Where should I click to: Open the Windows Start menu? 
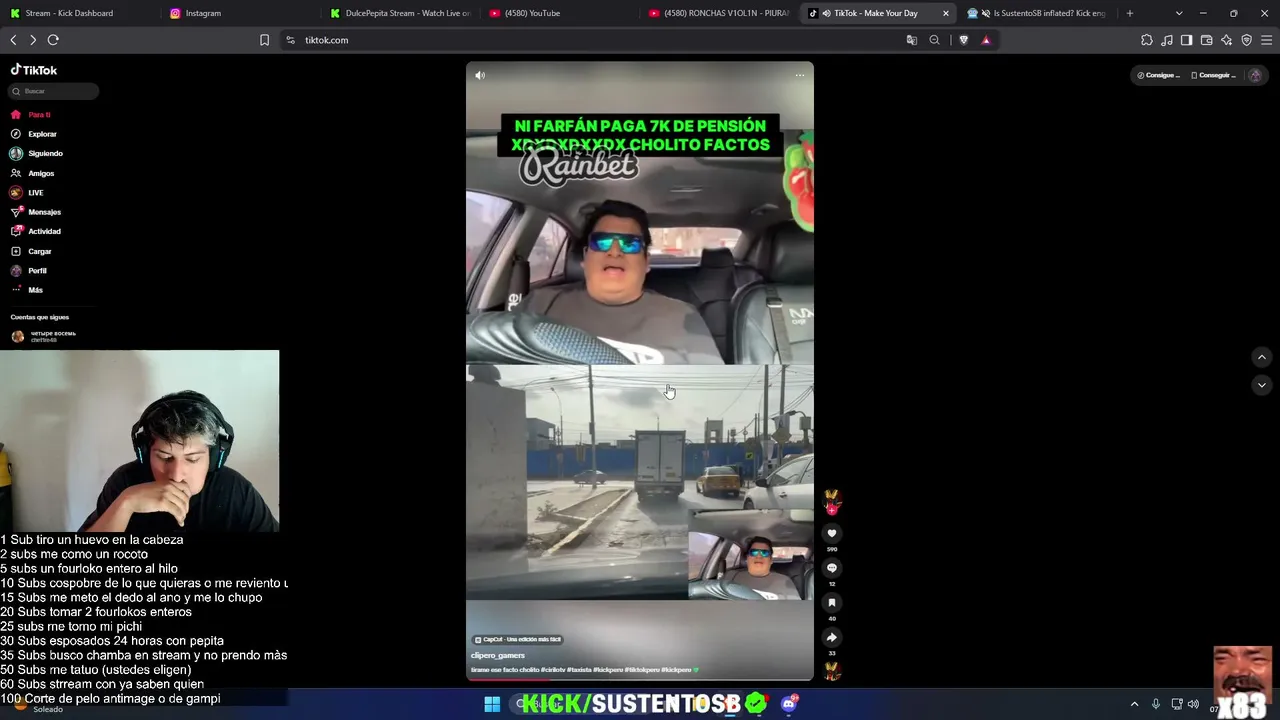pyautogui.click(x=492, y=704)
